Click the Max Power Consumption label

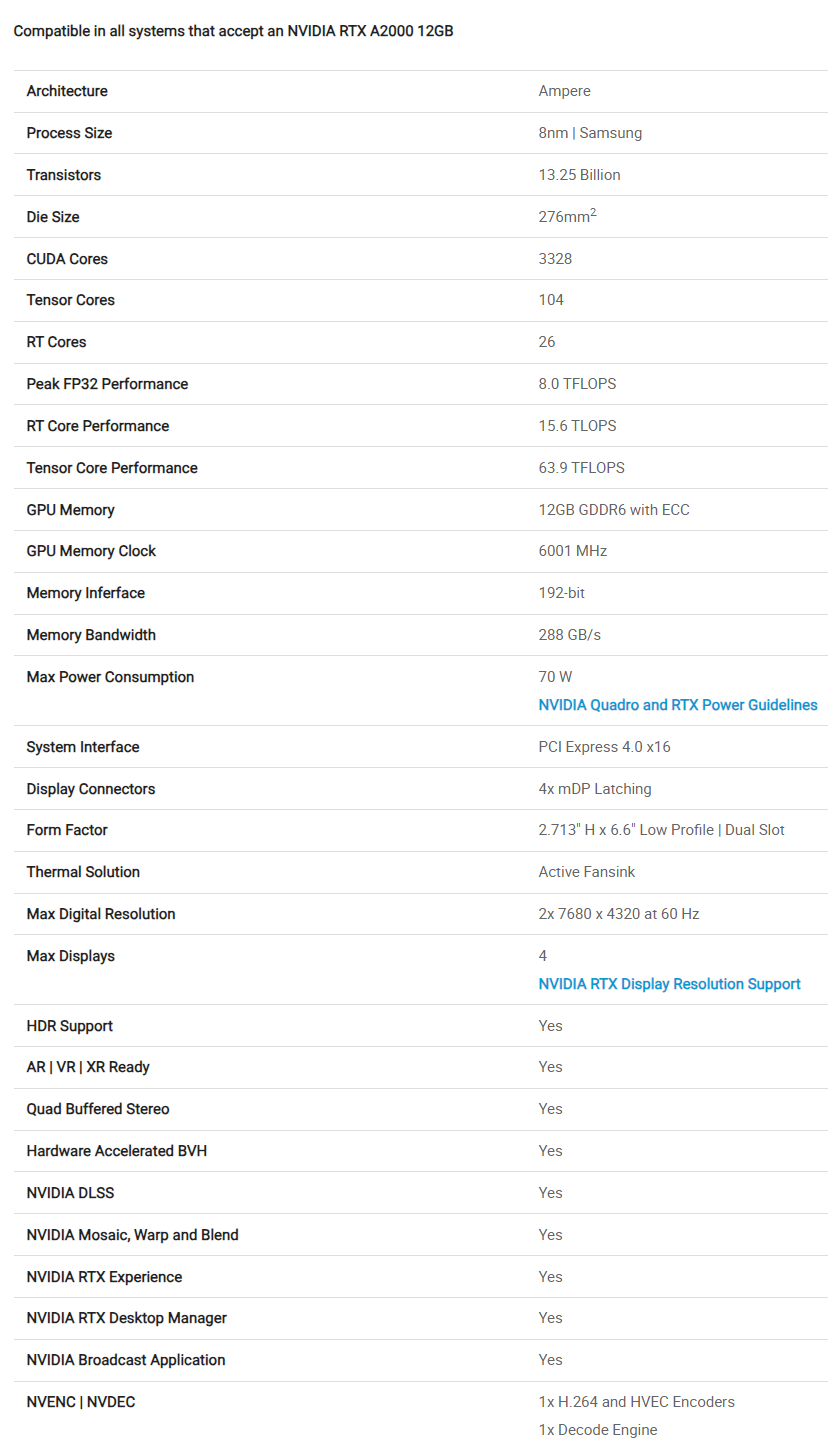pos(110,677)
